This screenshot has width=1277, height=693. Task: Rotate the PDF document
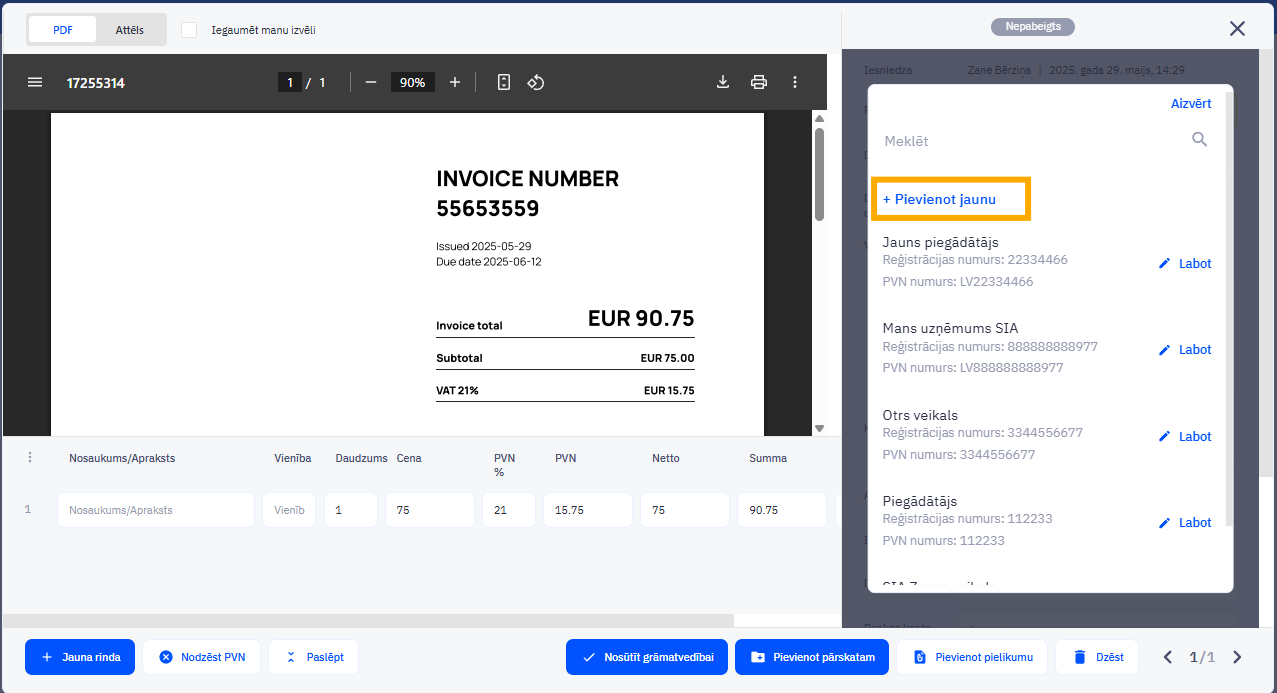click(x=535, y=82)
